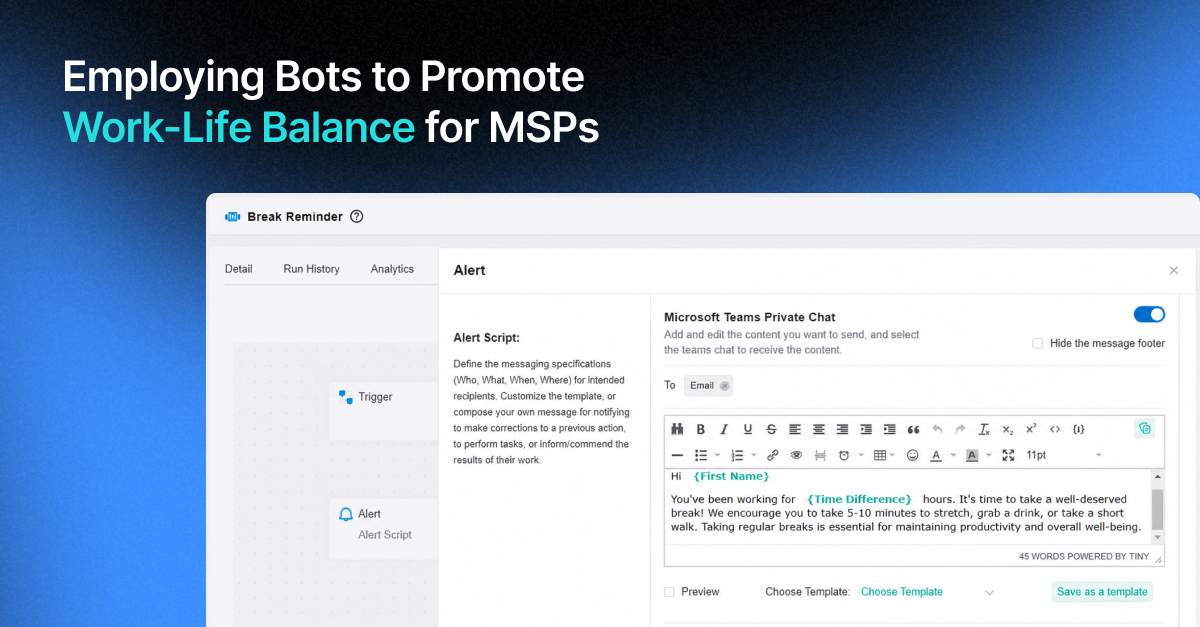This screenshot has height=627, width=1200.
Task: Insert horizontal line
Action: pos(677,455)
